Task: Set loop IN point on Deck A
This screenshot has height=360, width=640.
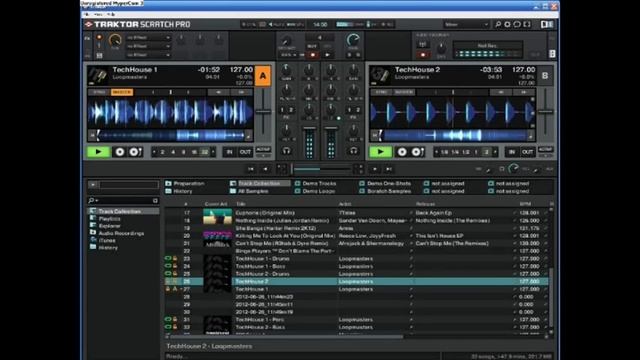Action: (229, 152)
